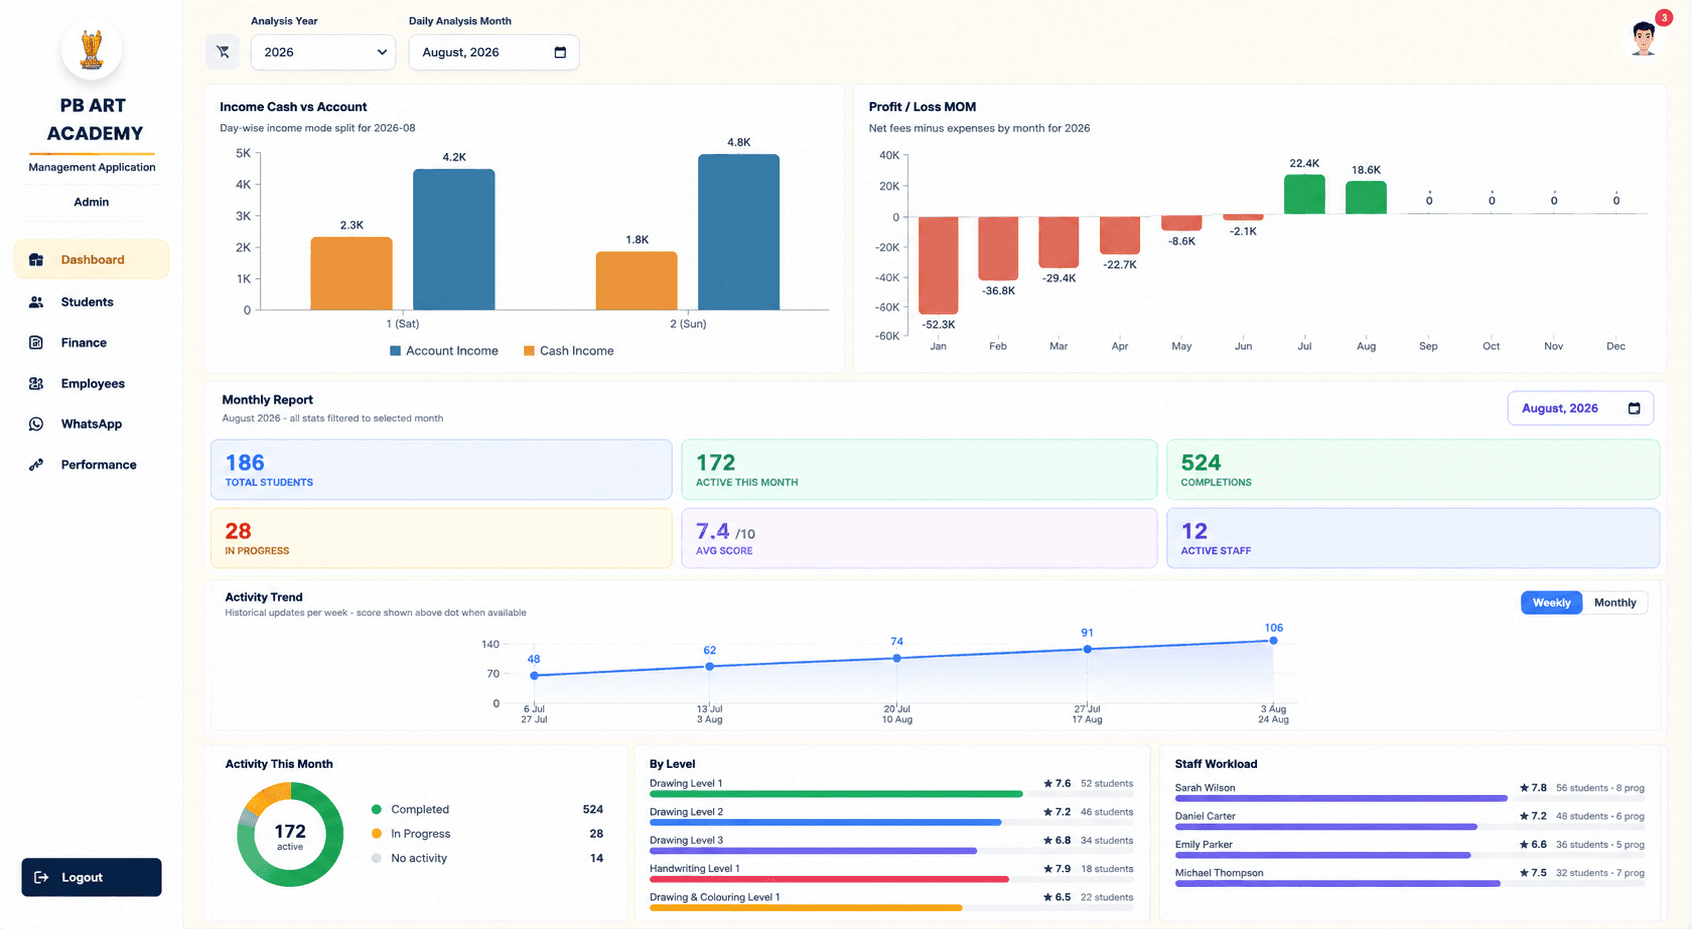Open the Students menu item
The image size is (1692, 929).
tap(91, 302)
